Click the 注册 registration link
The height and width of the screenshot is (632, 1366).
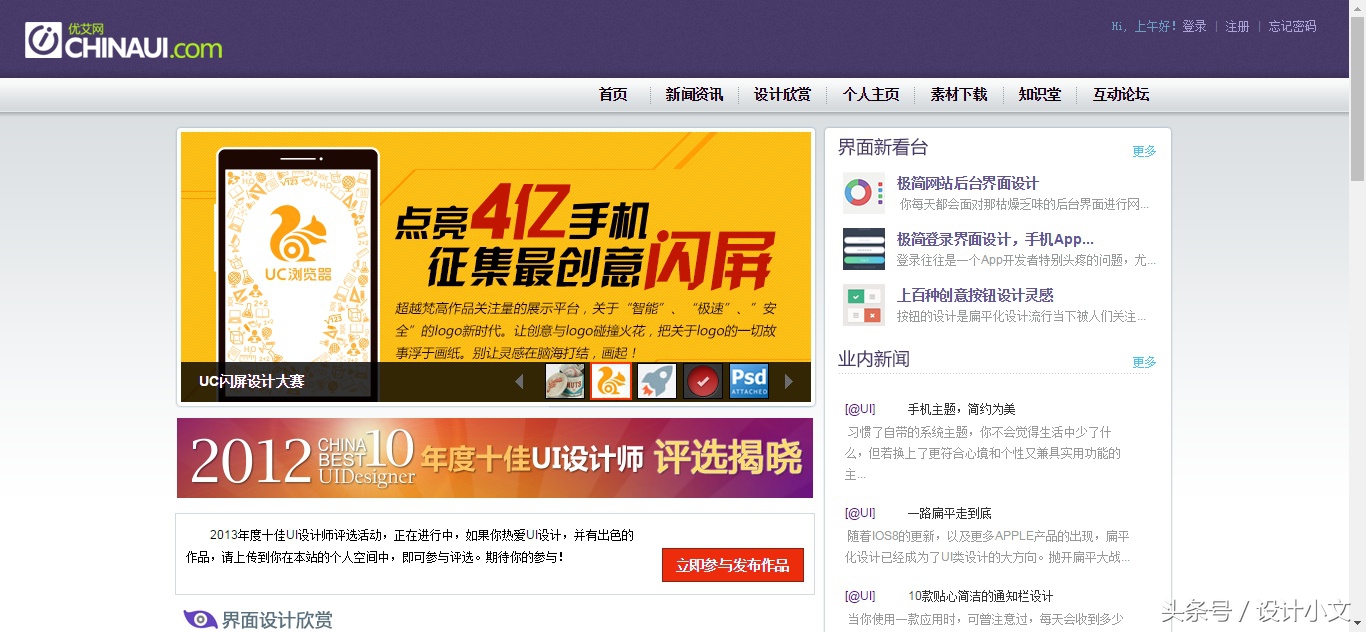tap(1237, 26)
